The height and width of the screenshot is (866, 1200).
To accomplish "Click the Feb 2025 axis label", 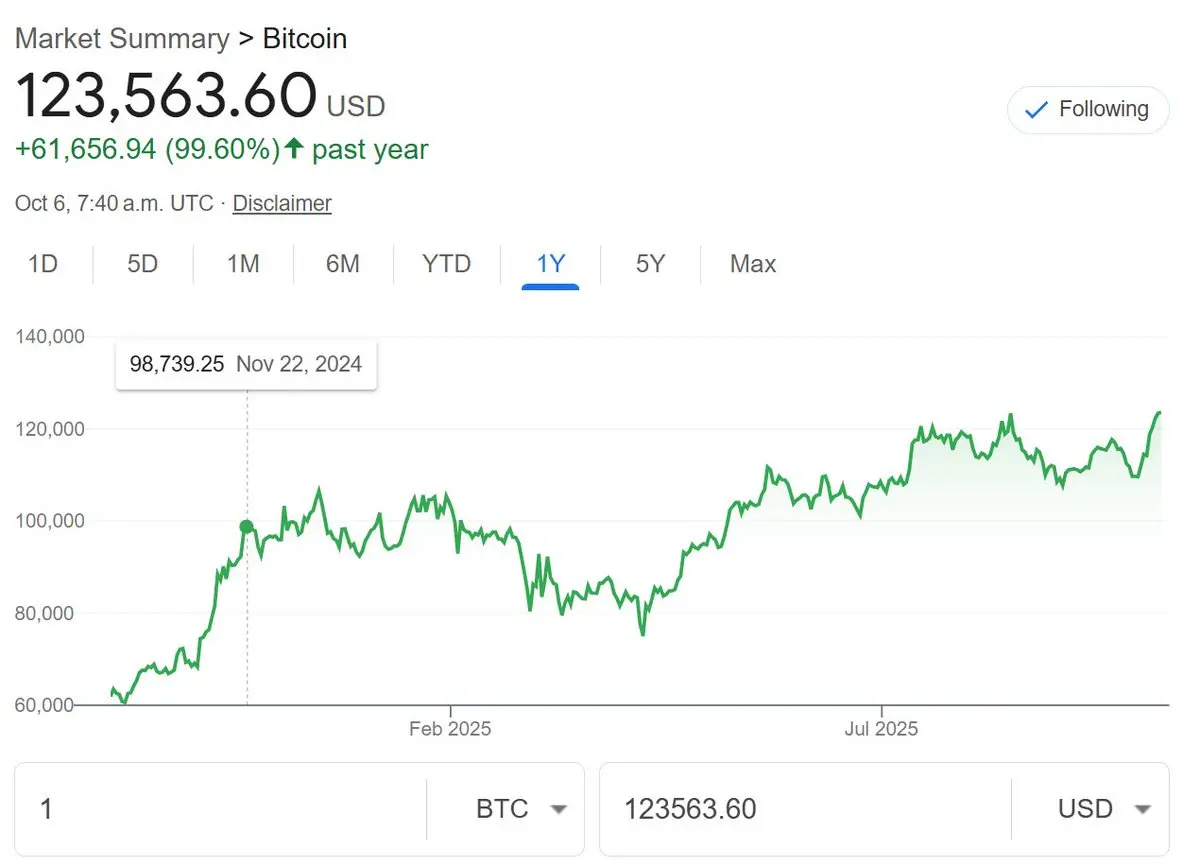I will pyautogui.click(x=450, y=729).
